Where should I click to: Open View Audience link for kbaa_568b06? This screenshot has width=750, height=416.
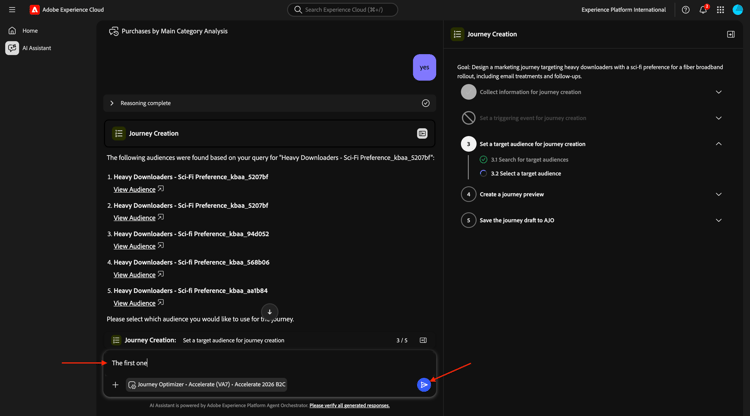tap(134, 275)
